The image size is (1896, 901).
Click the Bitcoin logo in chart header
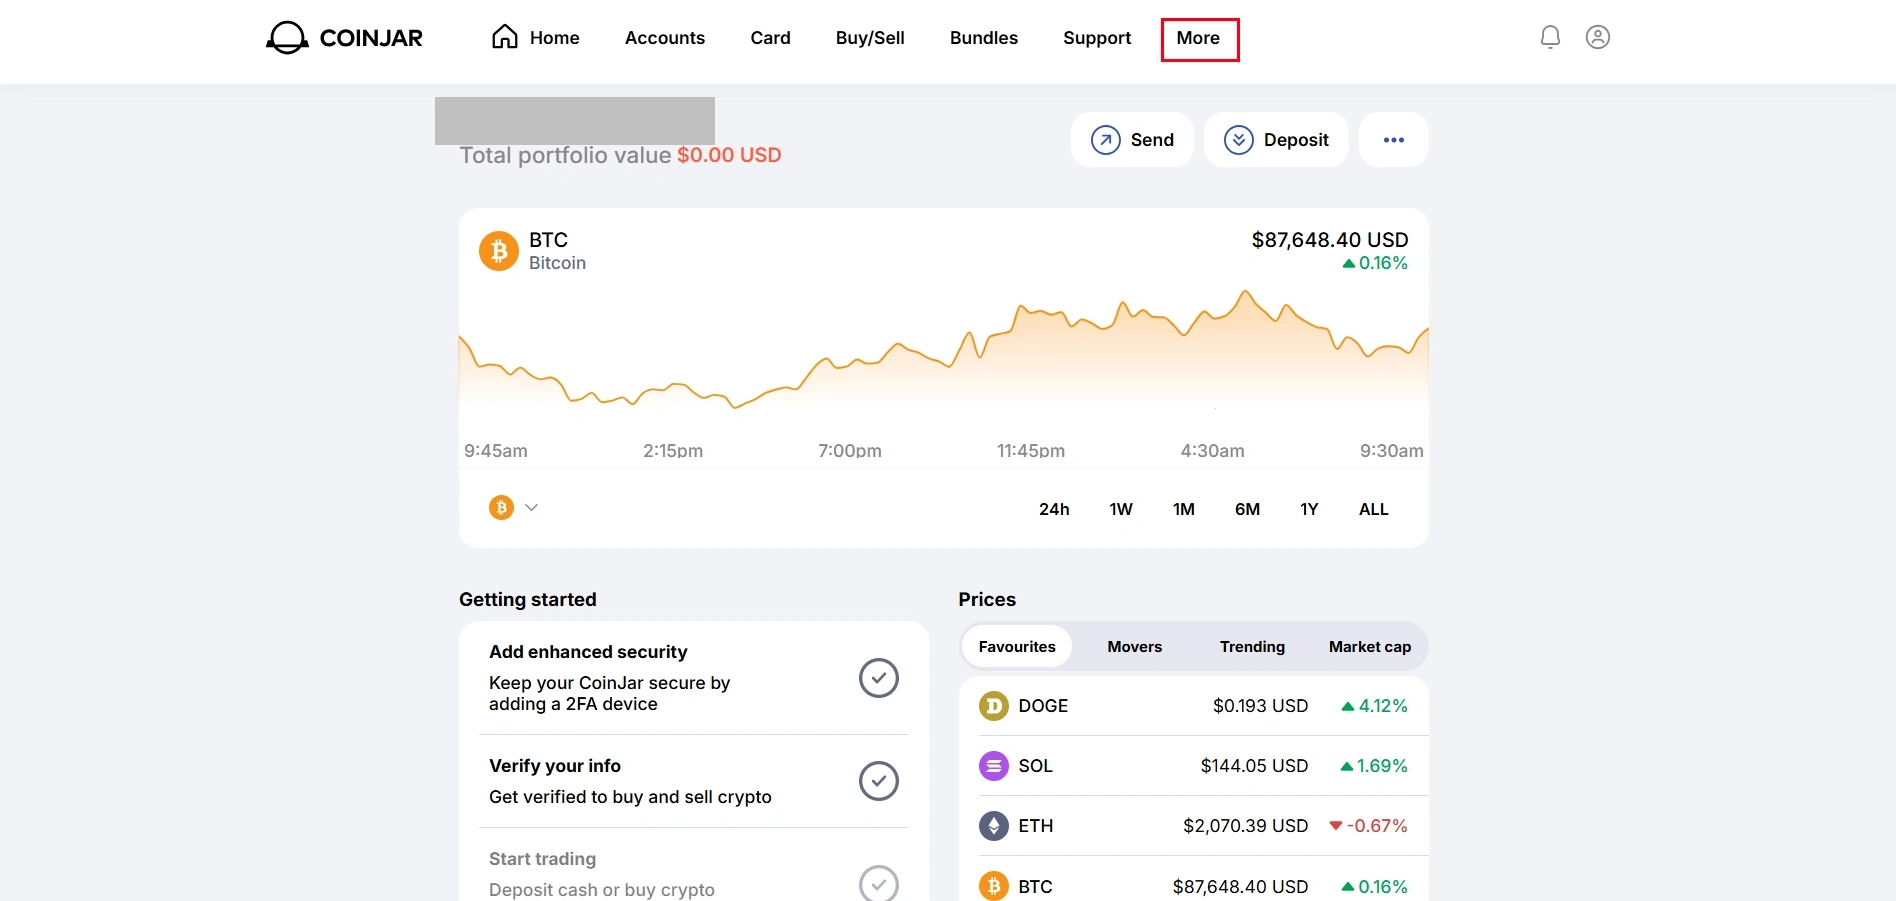point(499,251)
